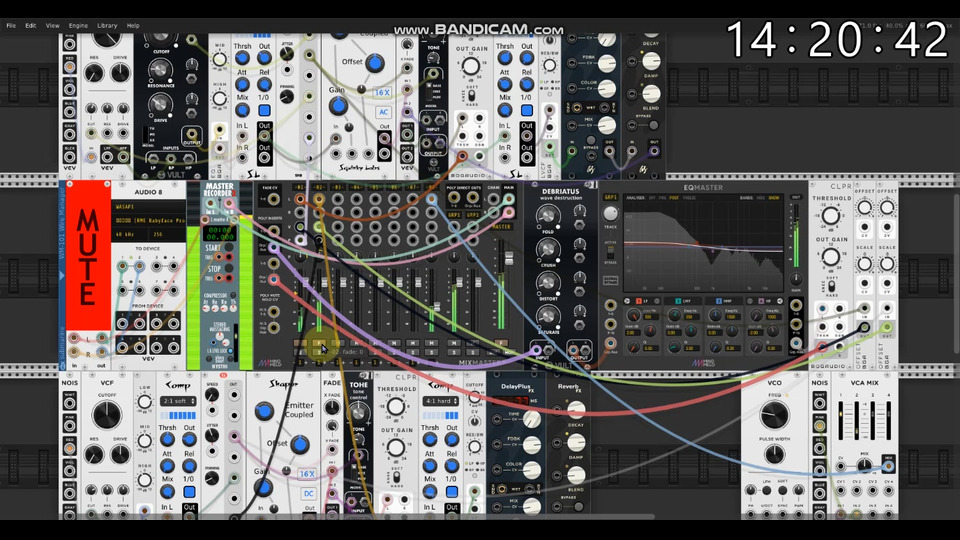Set EQMaster bands display to HIDE
Image resolution: width=960 pixels, height=540 pixels.
point(760,198)
